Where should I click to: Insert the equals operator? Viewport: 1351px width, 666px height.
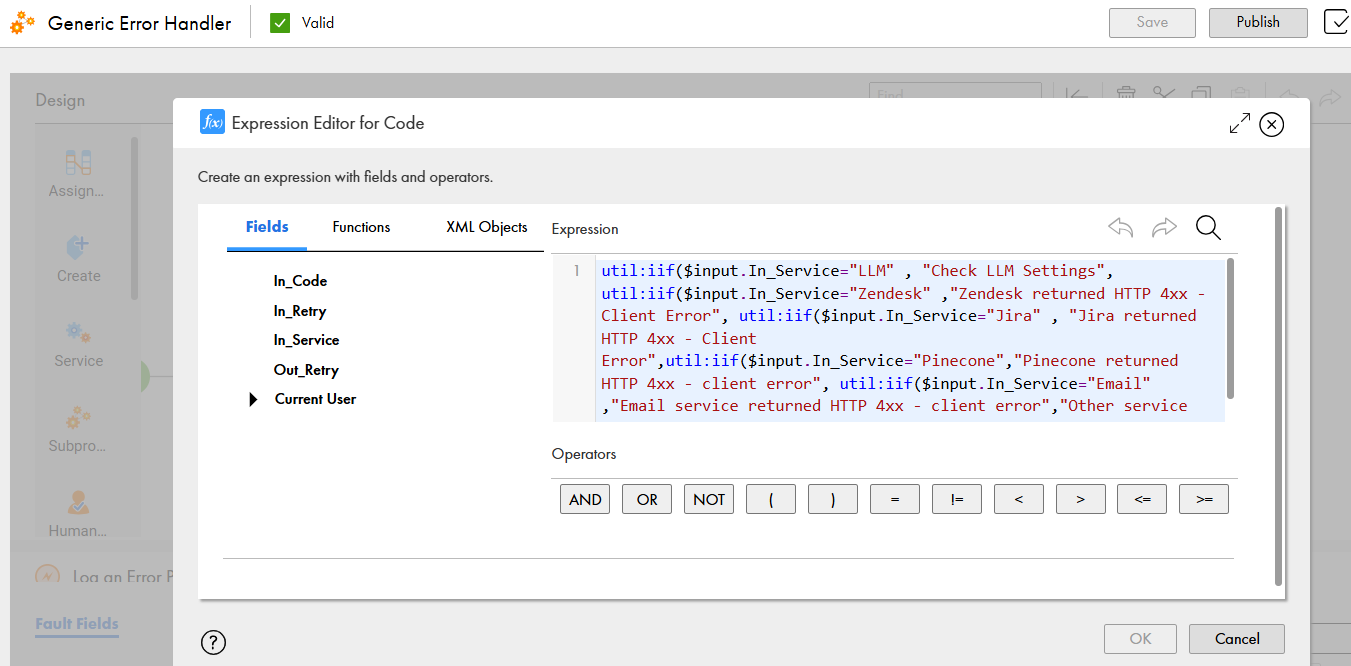click(x=895, y=499)
